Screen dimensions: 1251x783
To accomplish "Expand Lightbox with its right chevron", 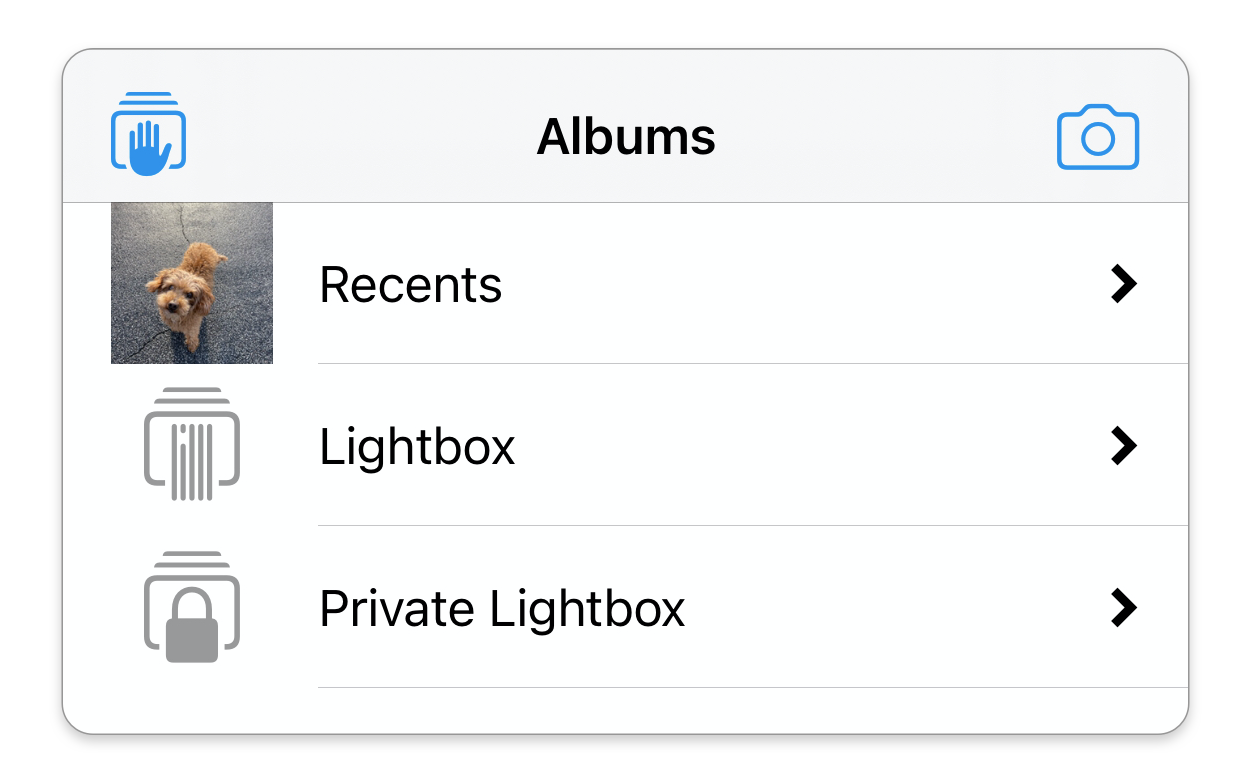I will click(1124, 446).
